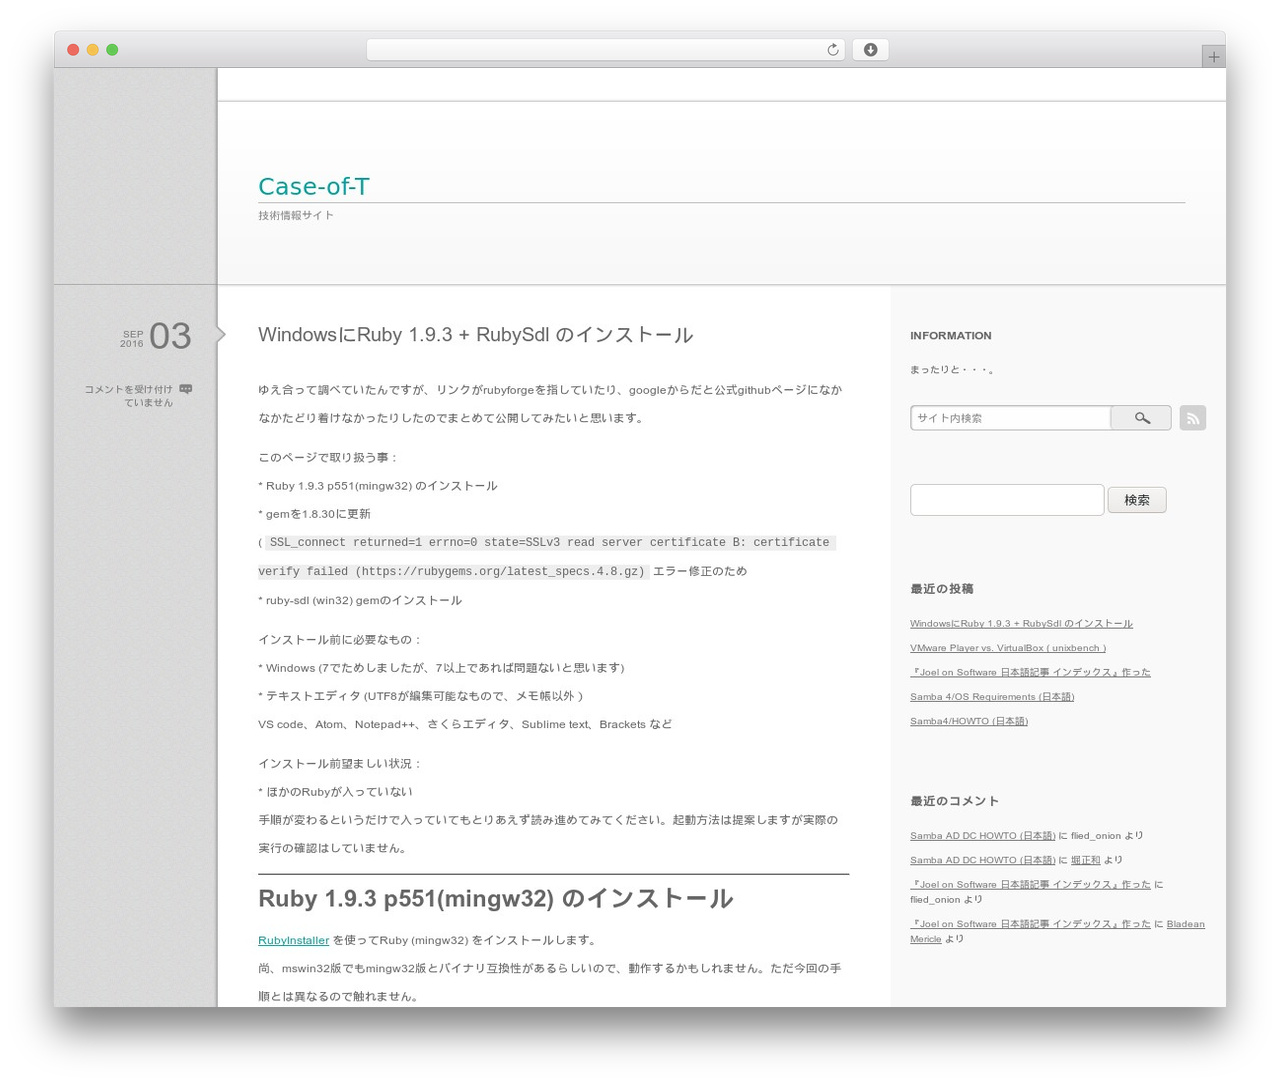Open the 堀正和 commenter link
Image resolution: width=1280 pixels, height=1084 pixels.
click(x=1085, y=860)
